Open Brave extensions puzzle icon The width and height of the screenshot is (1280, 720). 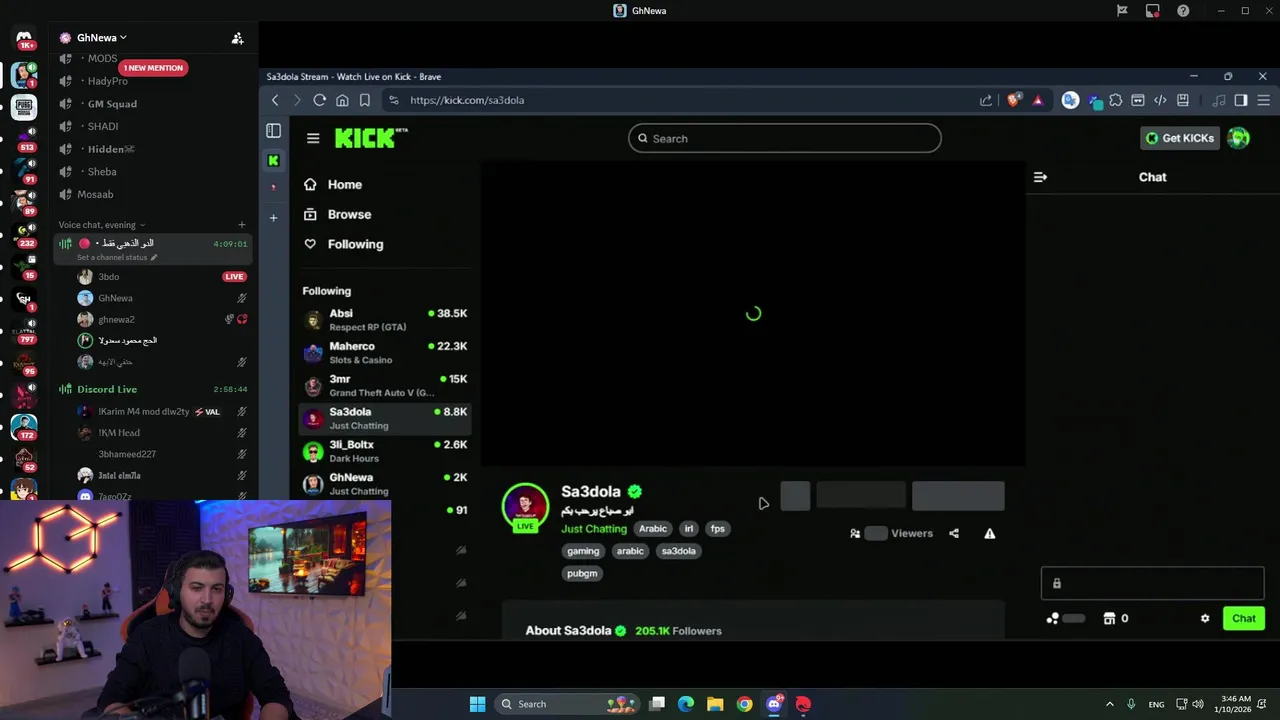(x=1116, y=100)
